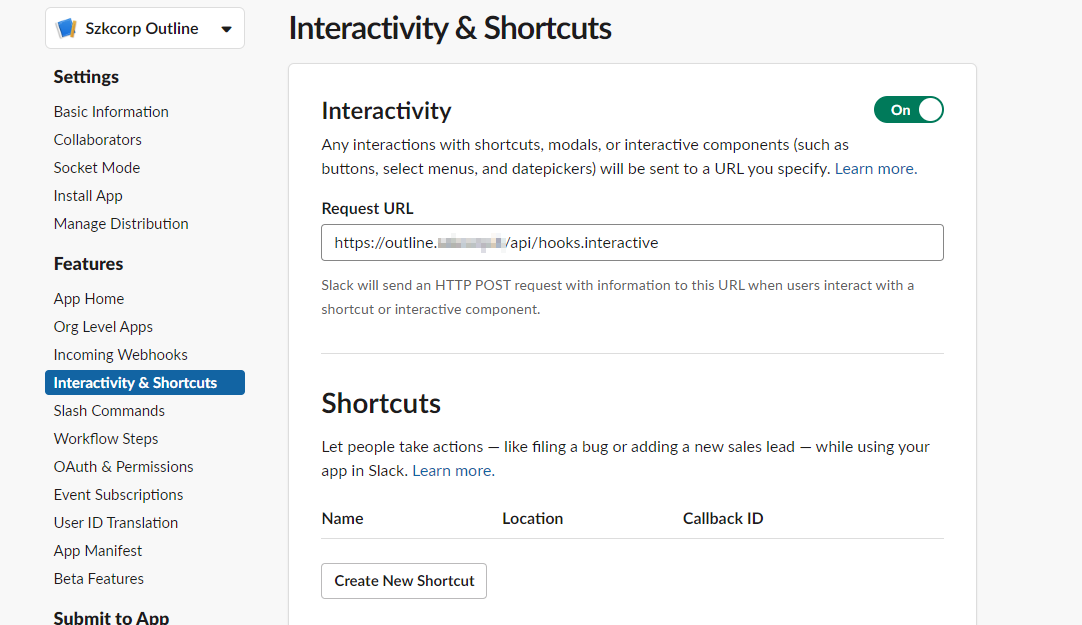Open Slash Commands page
The height and width of the screenshot is (625, 1082).
tap(109, 411)
